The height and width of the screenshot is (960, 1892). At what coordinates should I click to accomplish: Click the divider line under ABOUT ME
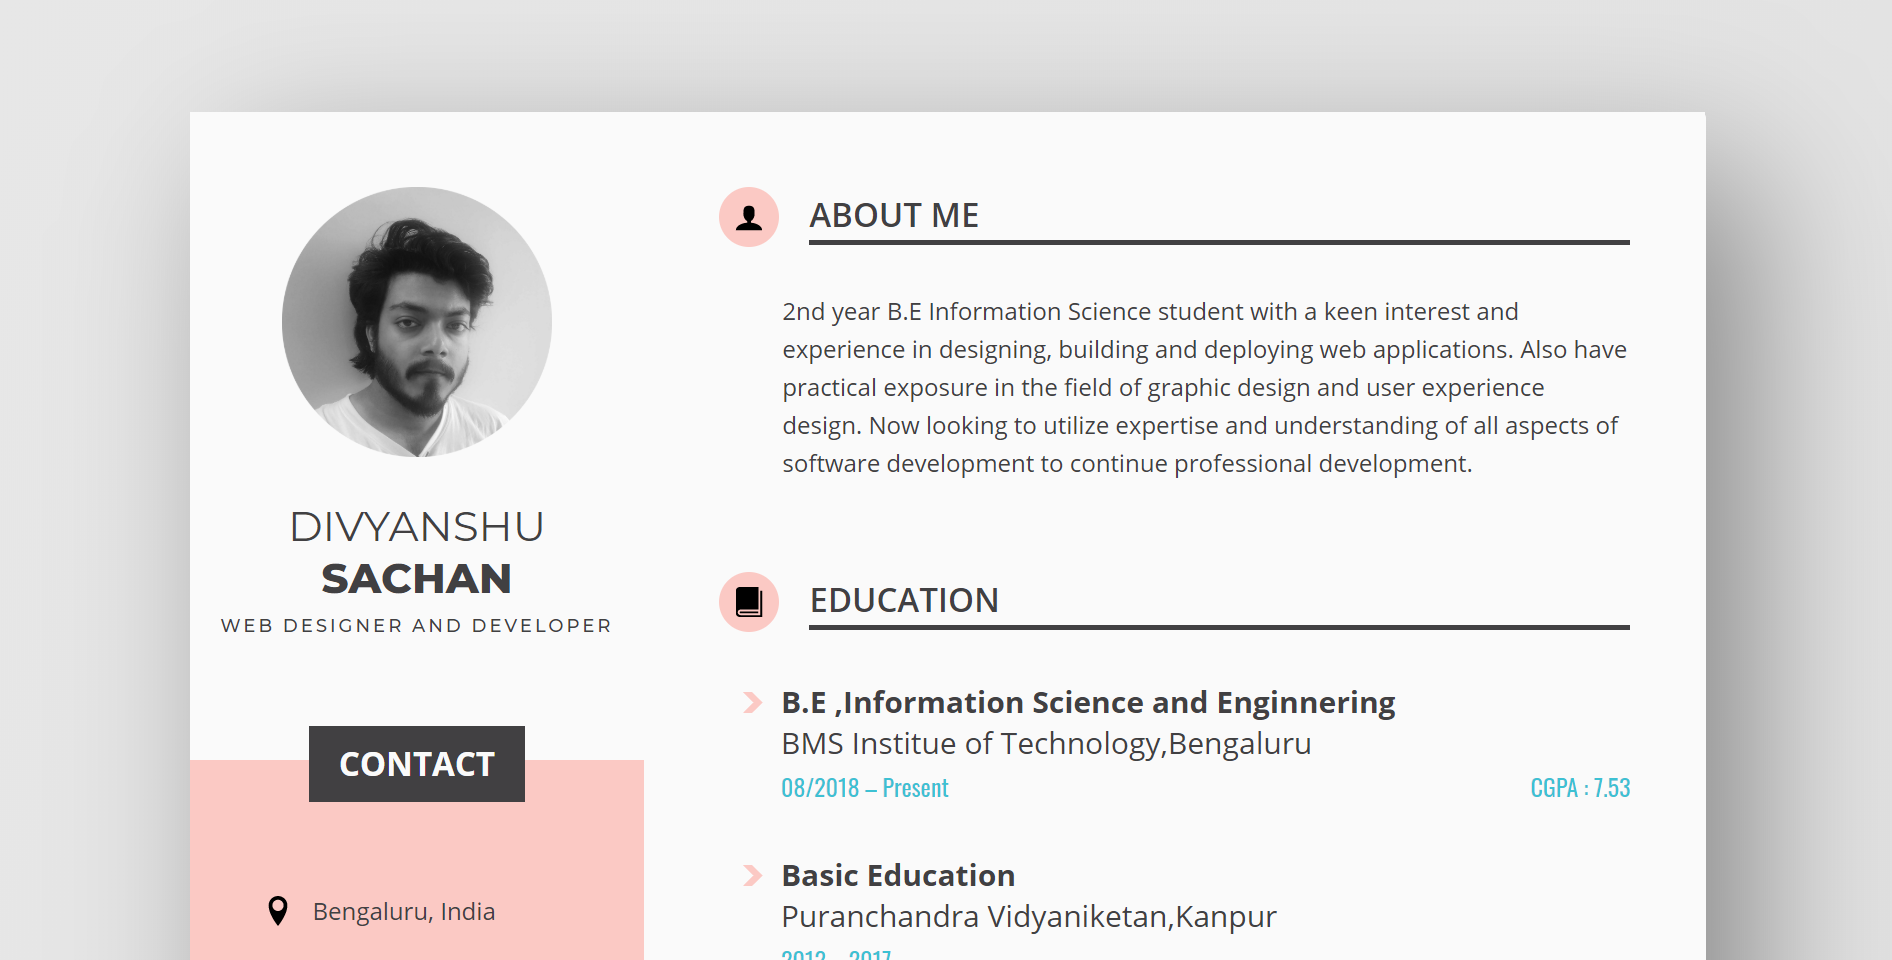(x=1218, y=241)
